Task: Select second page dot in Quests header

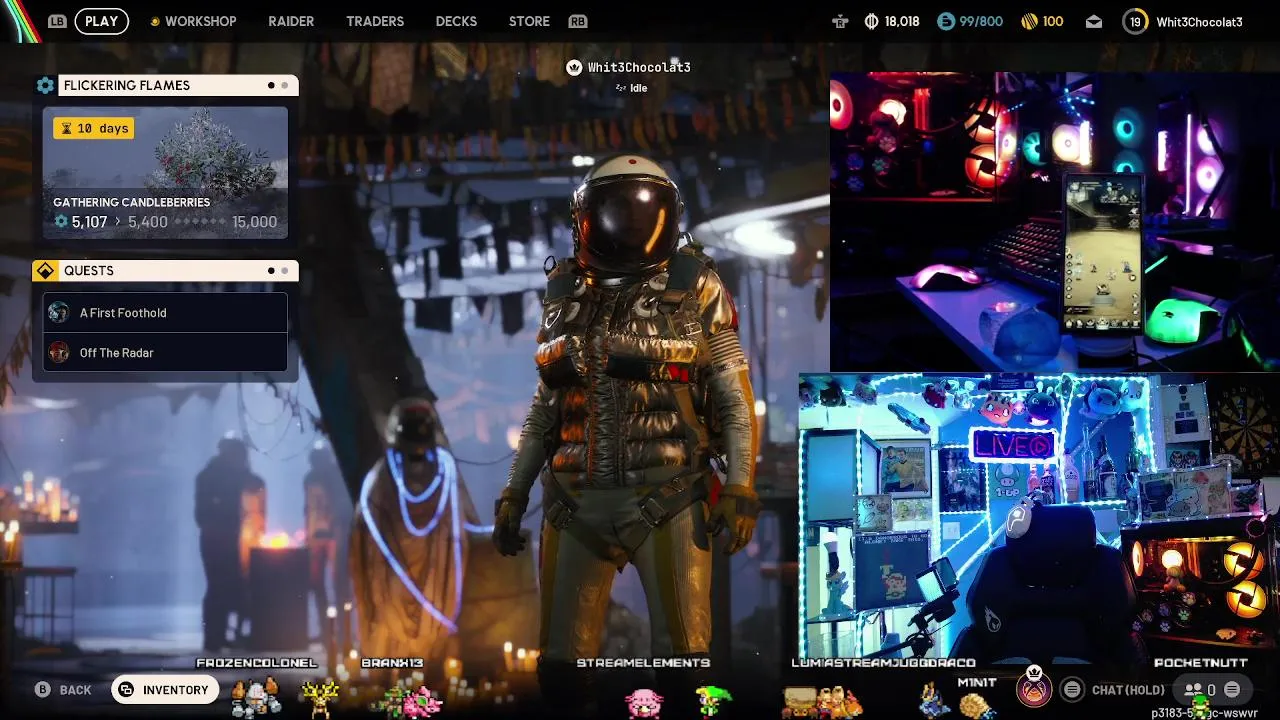Action: click(x=285, y=271)
